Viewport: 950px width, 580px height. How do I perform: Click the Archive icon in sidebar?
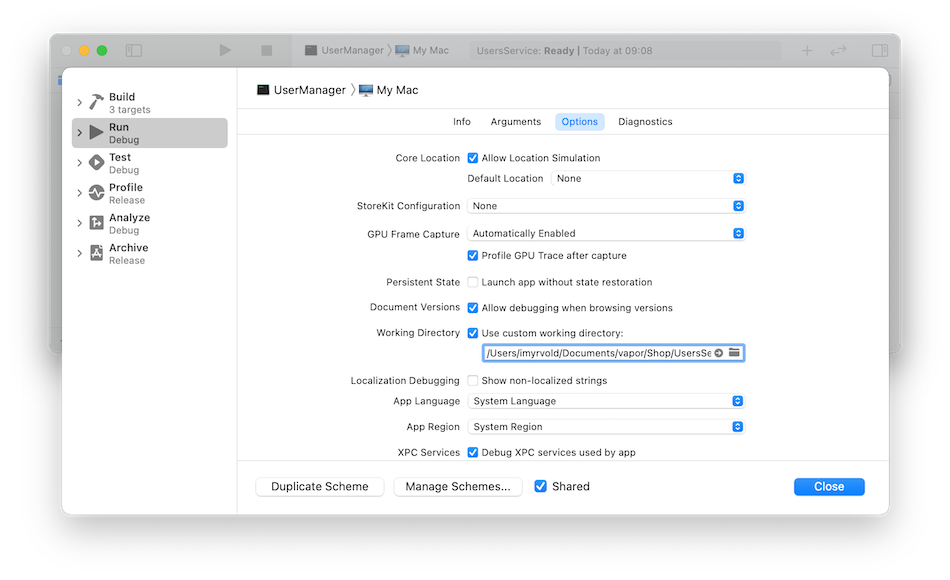click(96, 253)
